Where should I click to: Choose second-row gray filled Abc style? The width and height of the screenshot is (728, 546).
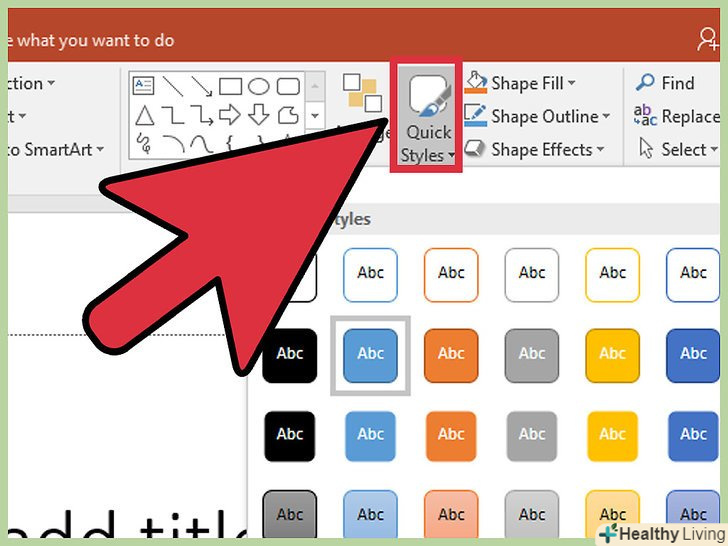pyautogui.click(x=532, y=356)
